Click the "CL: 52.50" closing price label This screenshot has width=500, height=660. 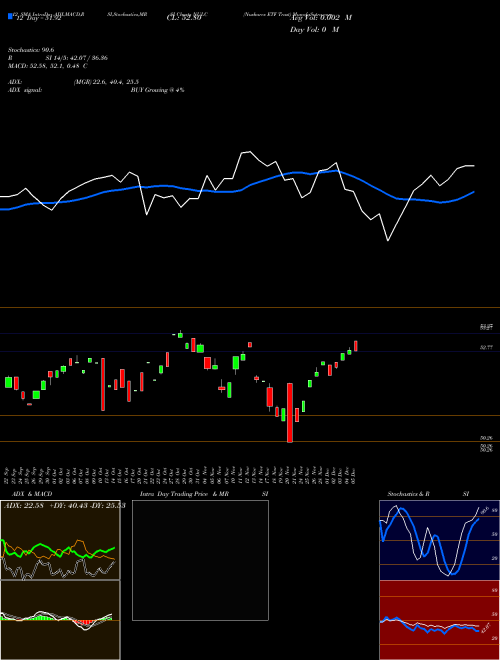tap(184, 18)
